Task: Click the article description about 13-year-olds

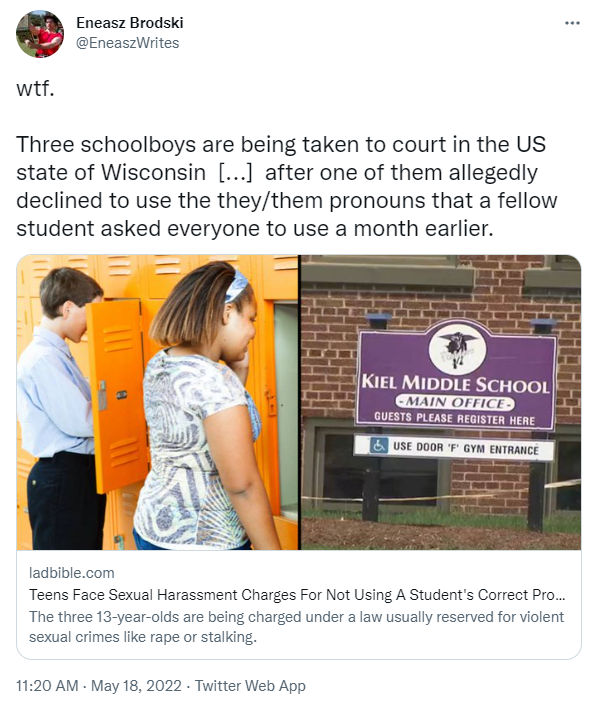Action: pyautogui.click(x=296, y=627)
